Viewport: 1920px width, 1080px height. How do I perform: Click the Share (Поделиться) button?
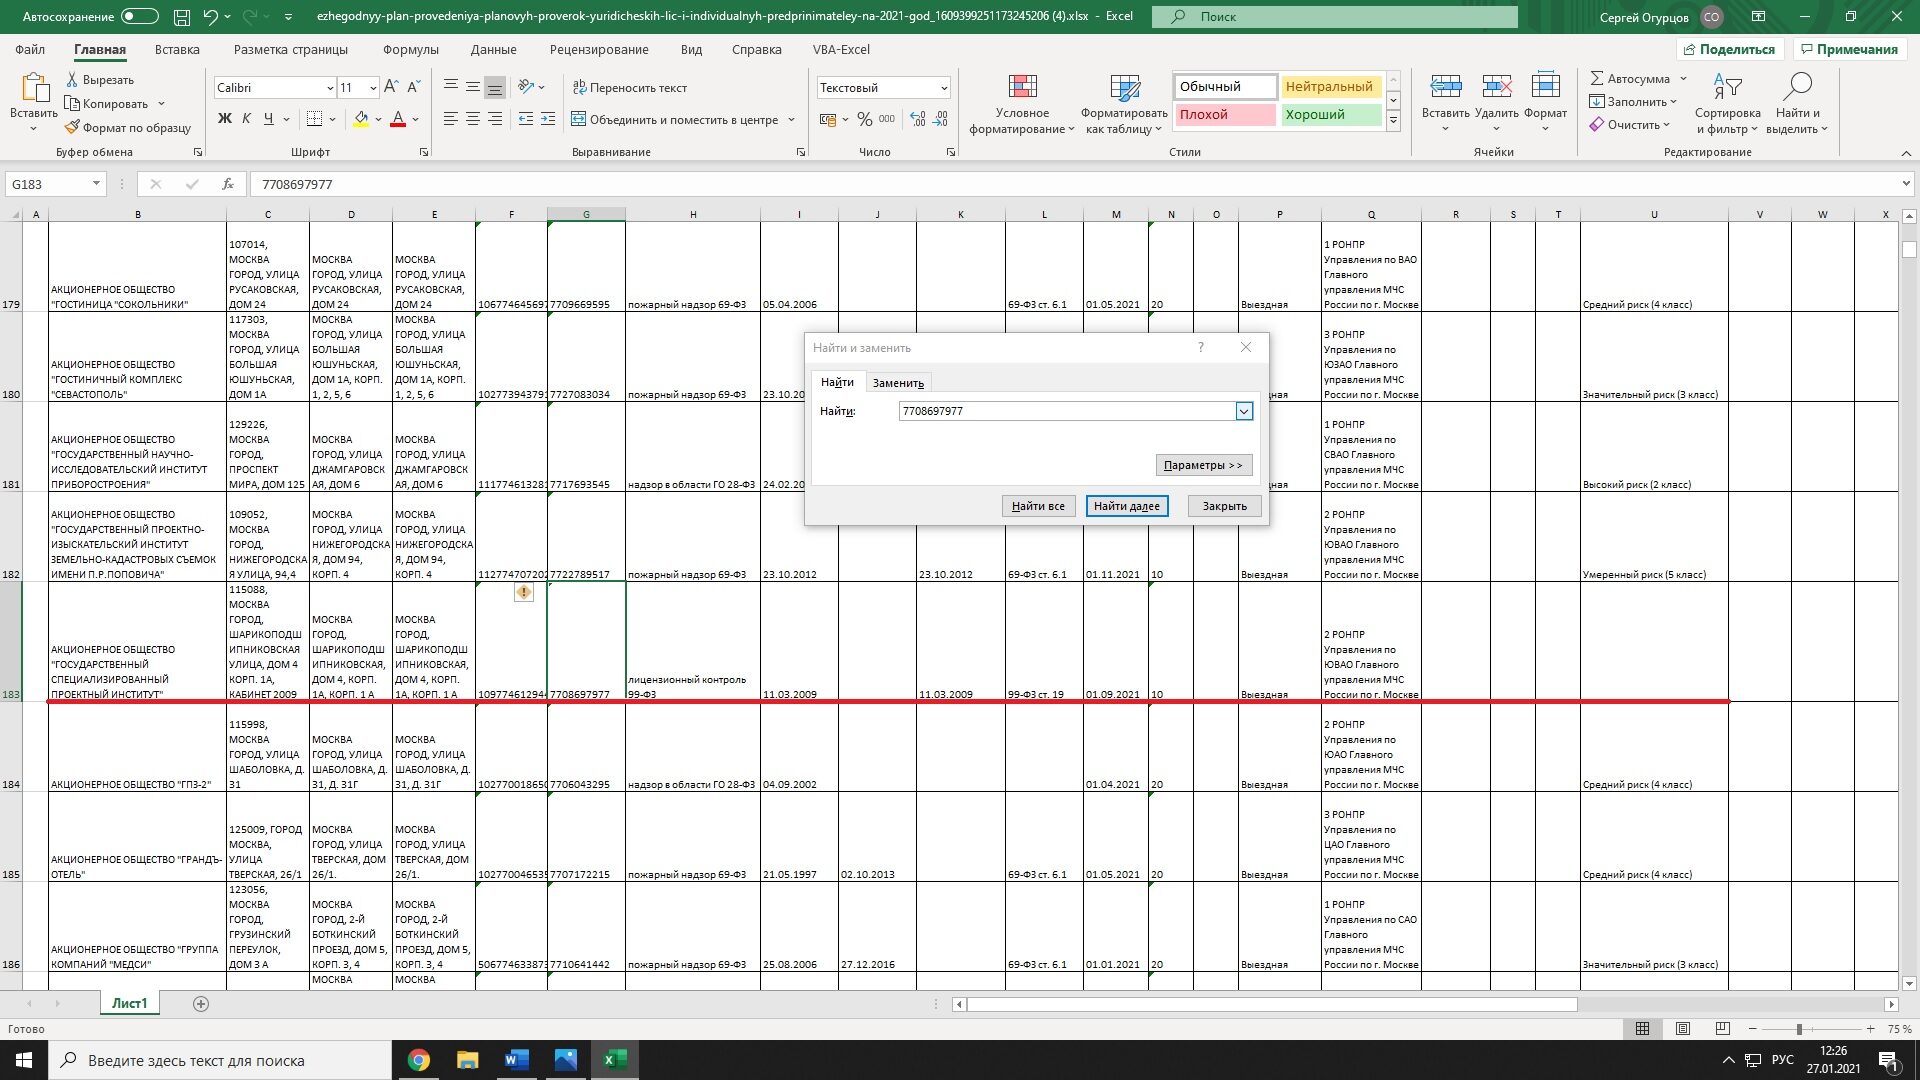(x=1730, y=49)
